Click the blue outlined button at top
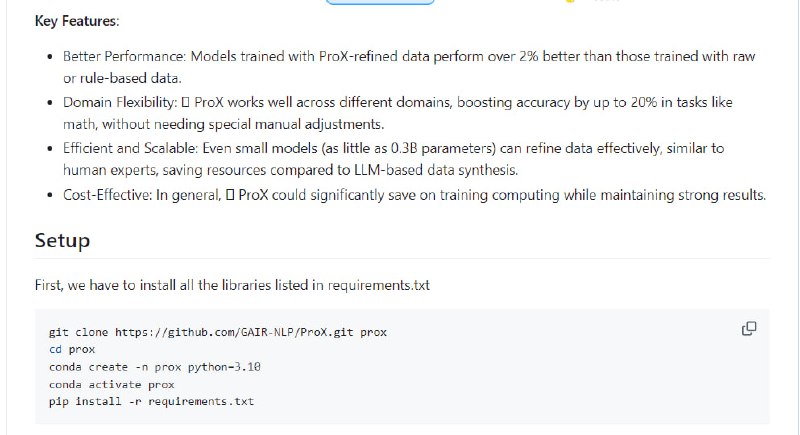800x435 pixels. tap(380, 3)
